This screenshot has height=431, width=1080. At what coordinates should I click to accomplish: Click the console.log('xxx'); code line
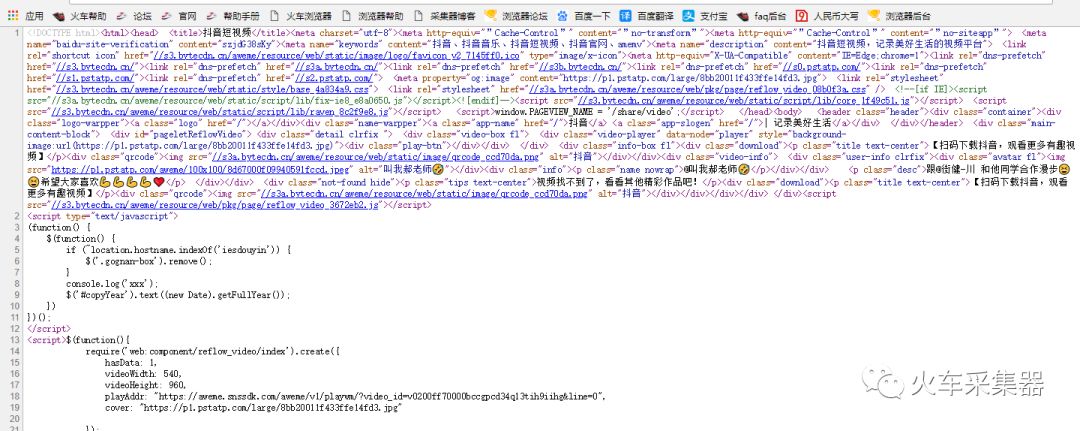(x=112, y=283)
